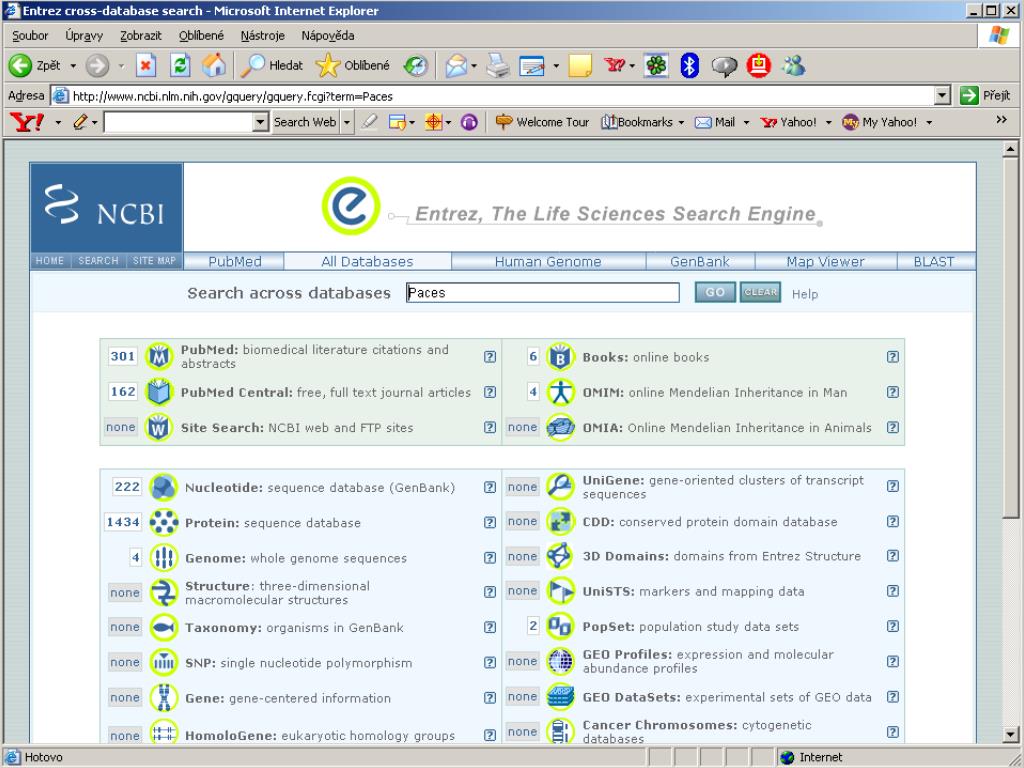Switch to the BLAST tab
The height and width of the screenshot is (768, 1024).
934,261
